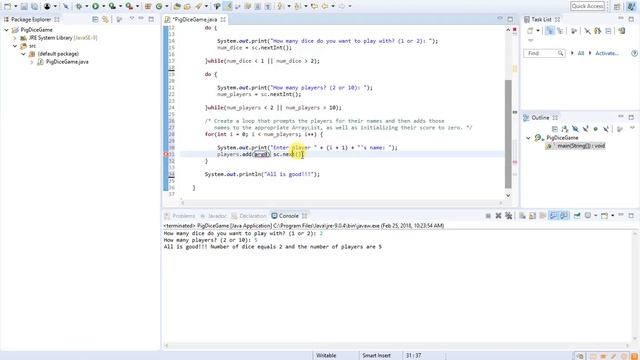Click the editor vertical scrollbar thumb

pos(508,134)
